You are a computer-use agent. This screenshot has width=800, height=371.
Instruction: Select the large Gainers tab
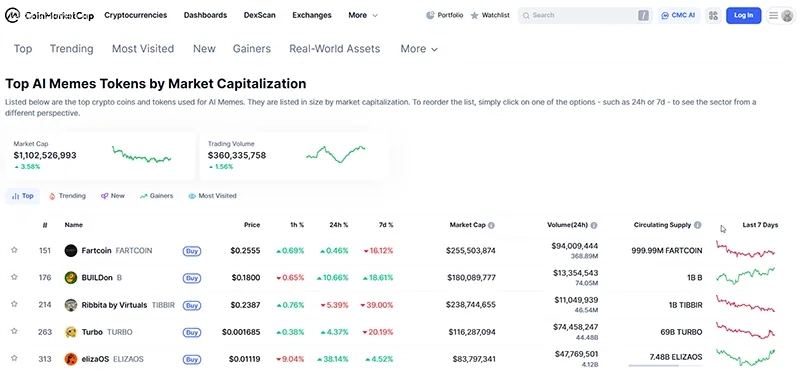[x=252, y=49]
